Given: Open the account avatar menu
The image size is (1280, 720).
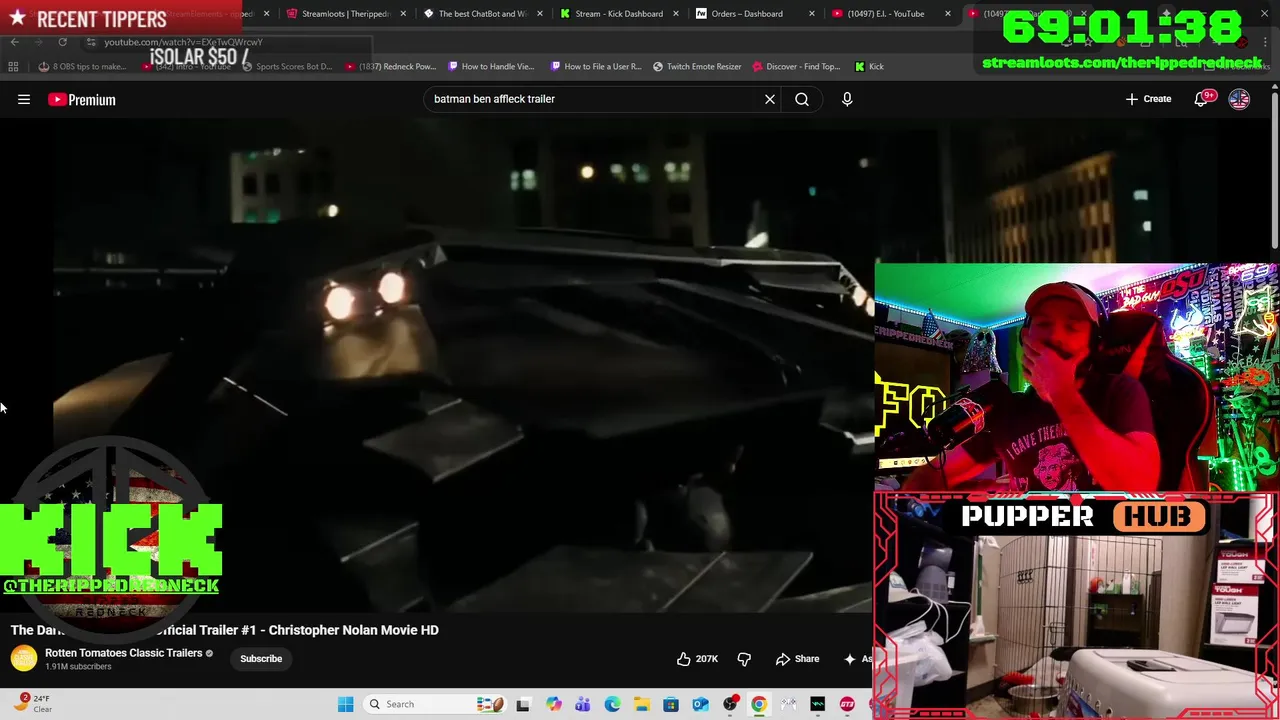Looking at the screenshot, I should 1239,99.
